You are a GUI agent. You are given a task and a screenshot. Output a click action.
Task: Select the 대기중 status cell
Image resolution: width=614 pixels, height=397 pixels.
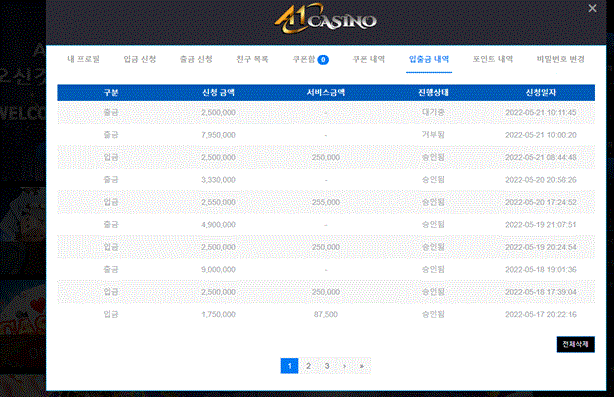click(433, 112)
